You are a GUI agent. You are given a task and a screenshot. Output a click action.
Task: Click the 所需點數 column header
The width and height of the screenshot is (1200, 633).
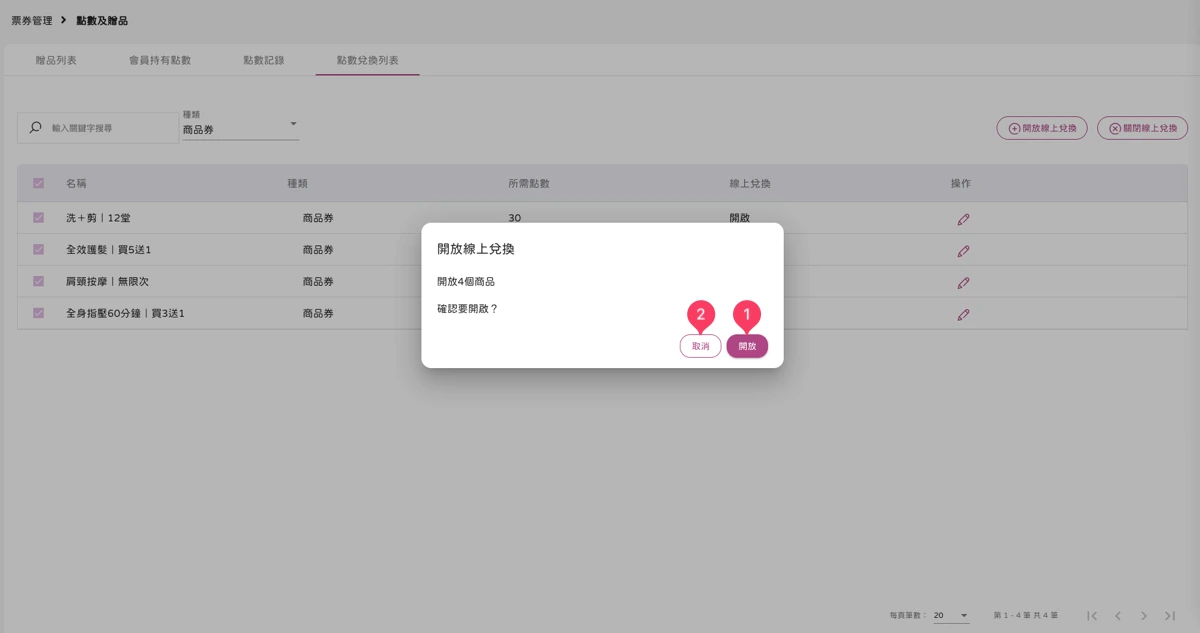(x=529, y=184)
